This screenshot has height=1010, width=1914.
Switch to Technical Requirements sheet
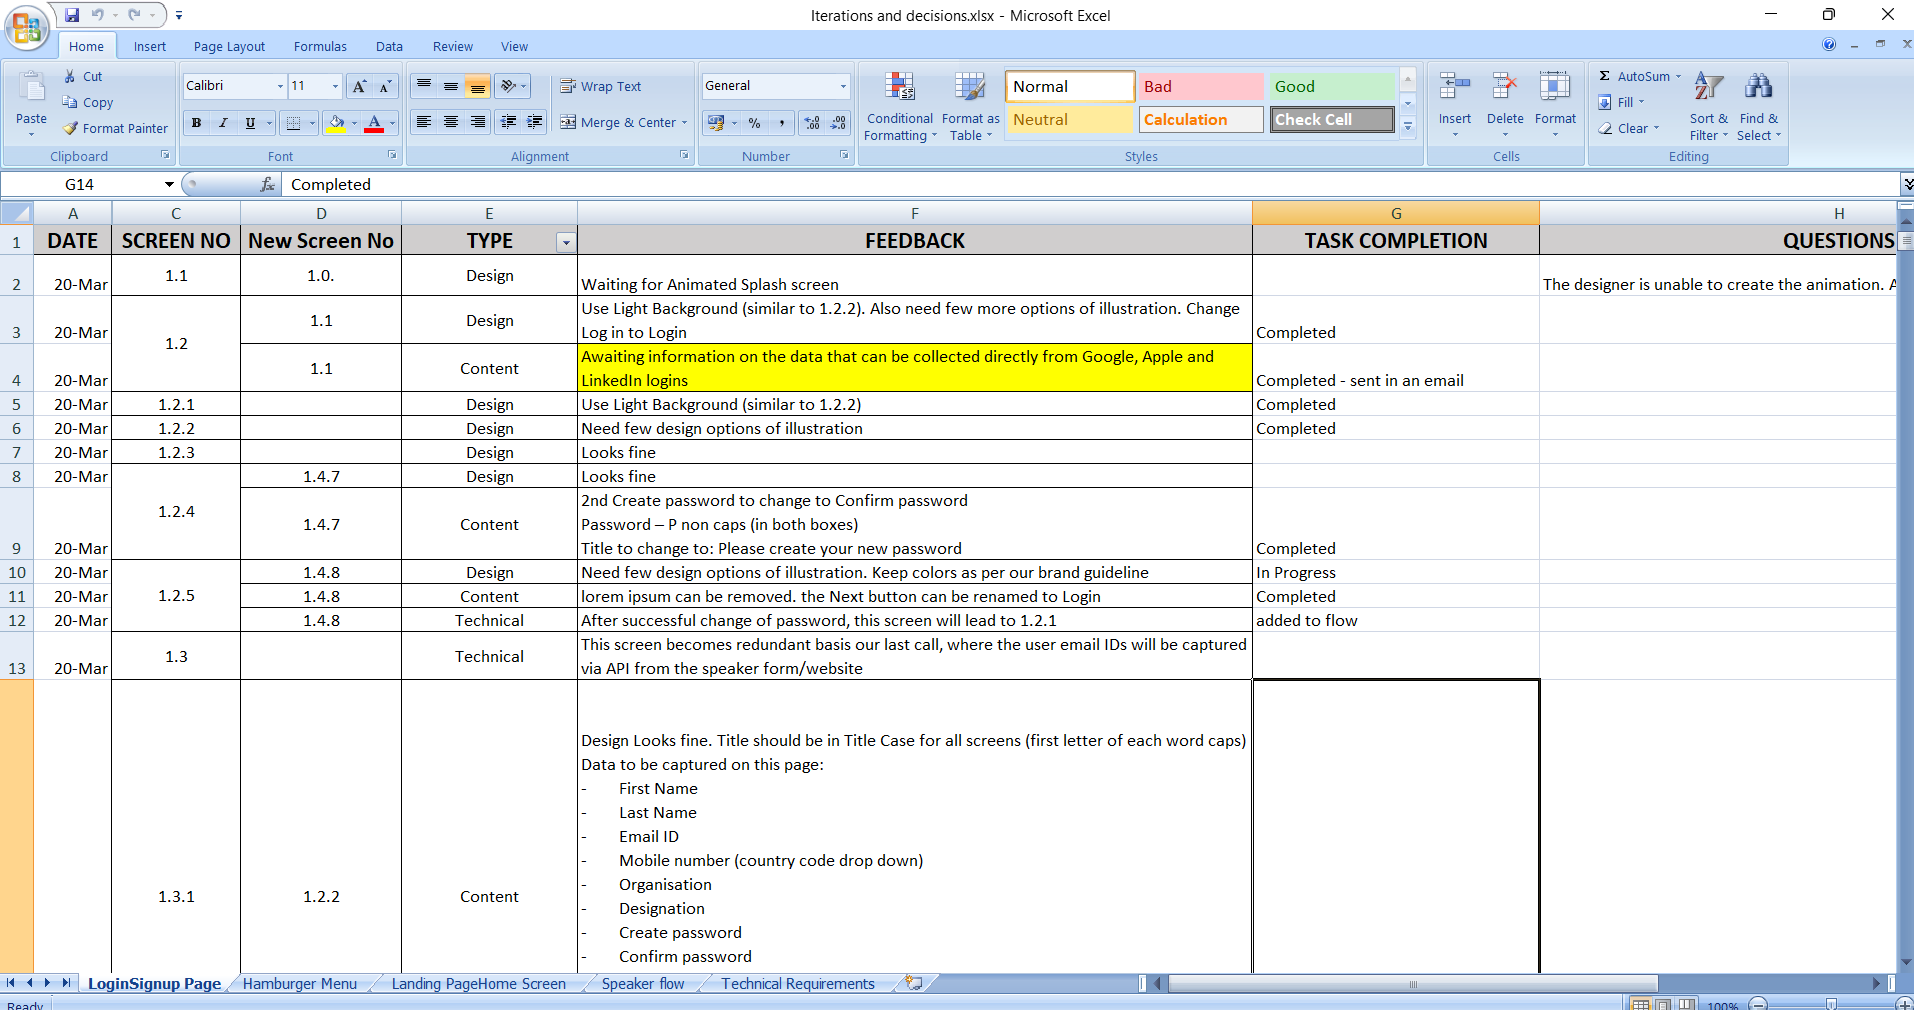coord(798,983)
